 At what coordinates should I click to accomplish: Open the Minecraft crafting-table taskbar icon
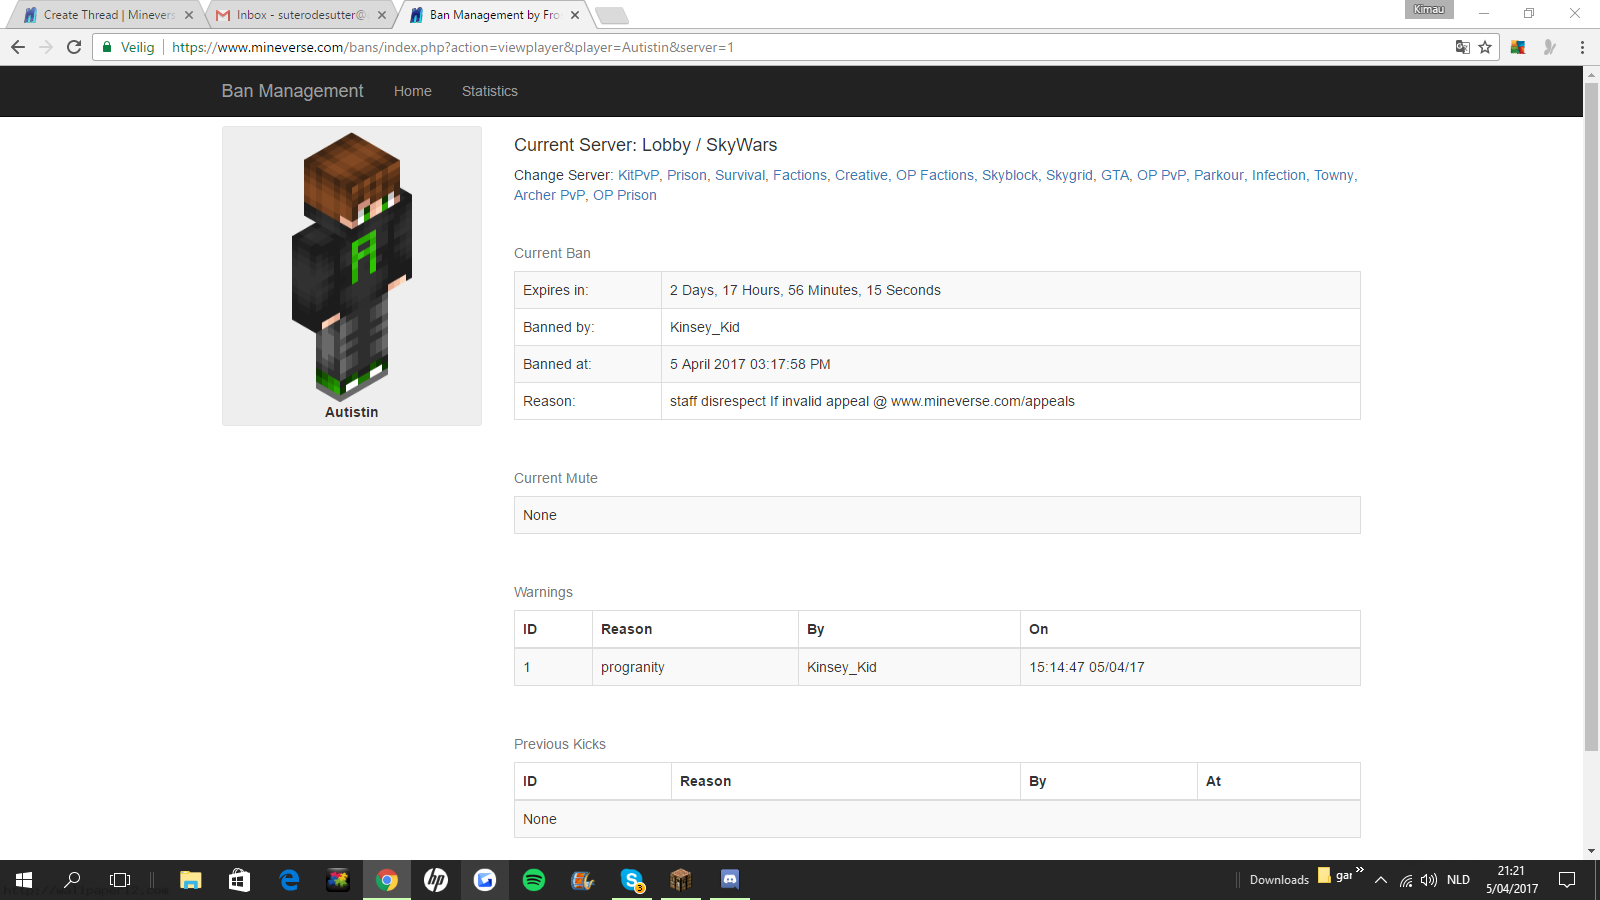[681, 880]
